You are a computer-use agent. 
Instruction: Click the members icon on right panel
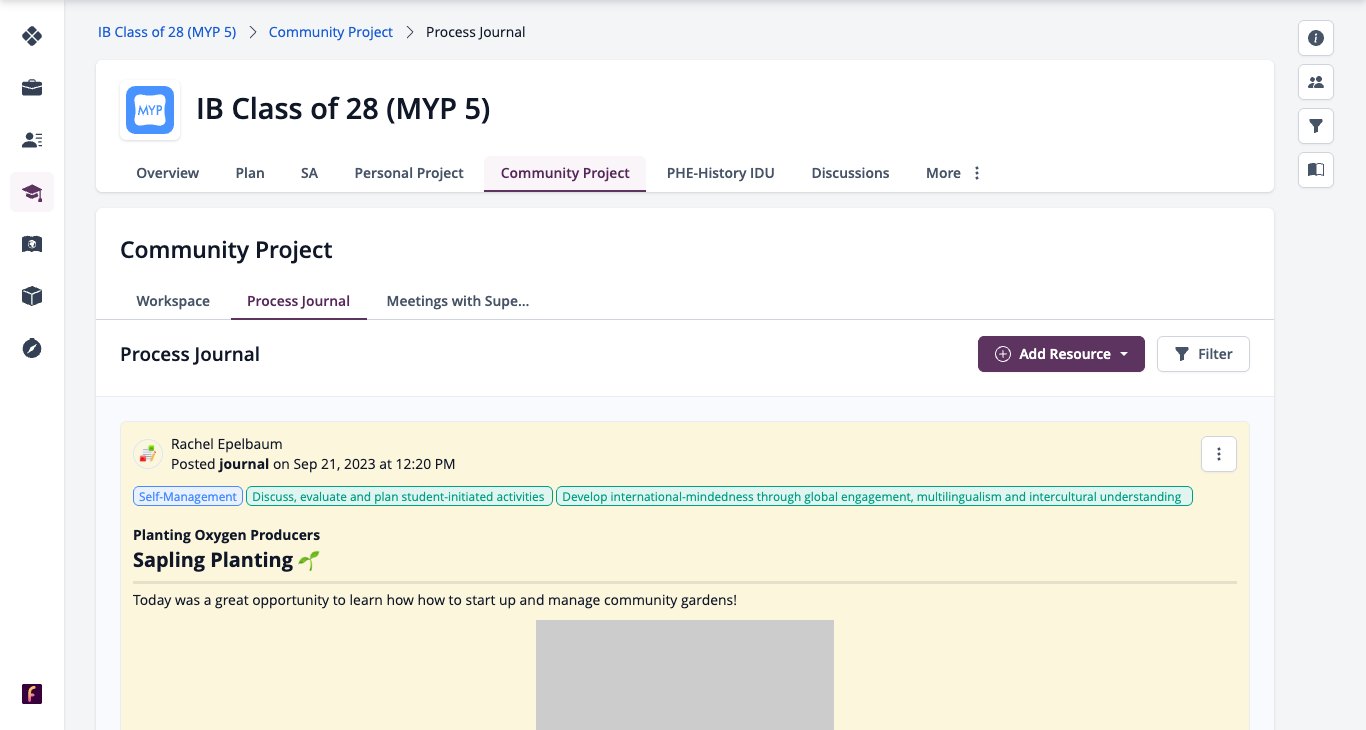[x=1316, y=82]
